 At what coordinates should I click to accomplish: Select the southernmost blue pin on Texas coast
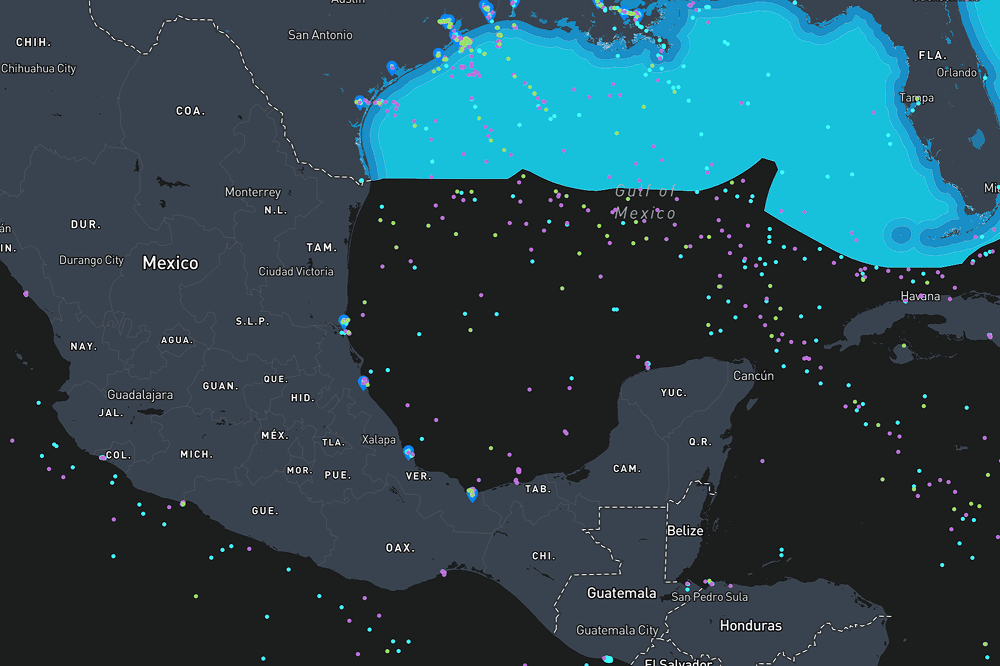(x=360, y=101)
